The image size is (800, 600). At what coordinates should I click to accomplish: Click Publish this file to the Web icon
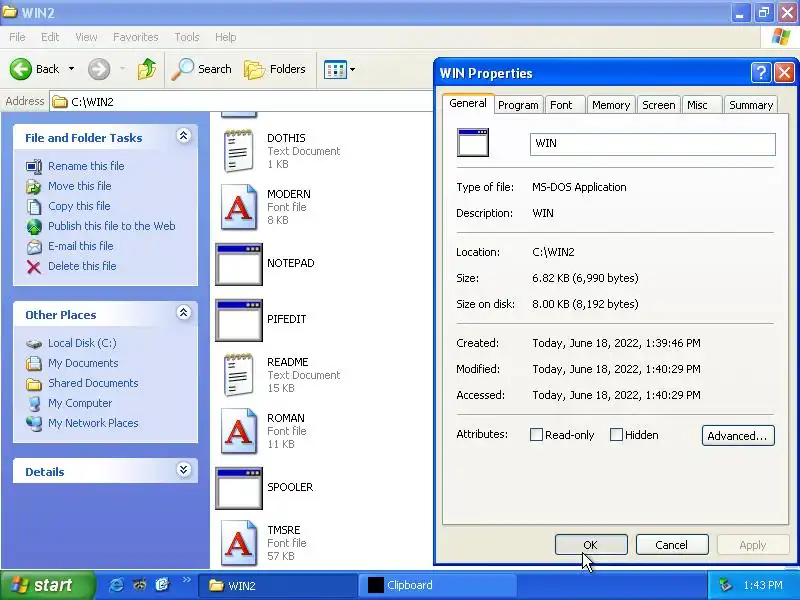pyautogui.click(x=34, y=226)
